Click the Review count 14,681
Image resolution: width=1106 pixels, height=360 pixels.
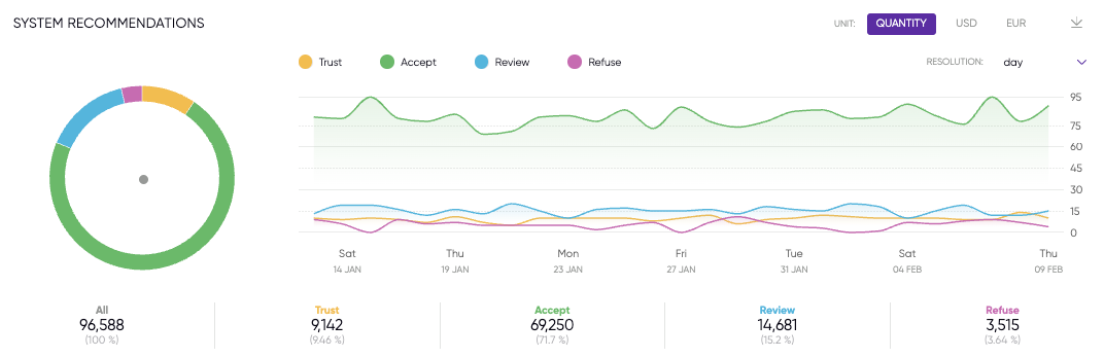click(777, 325)
